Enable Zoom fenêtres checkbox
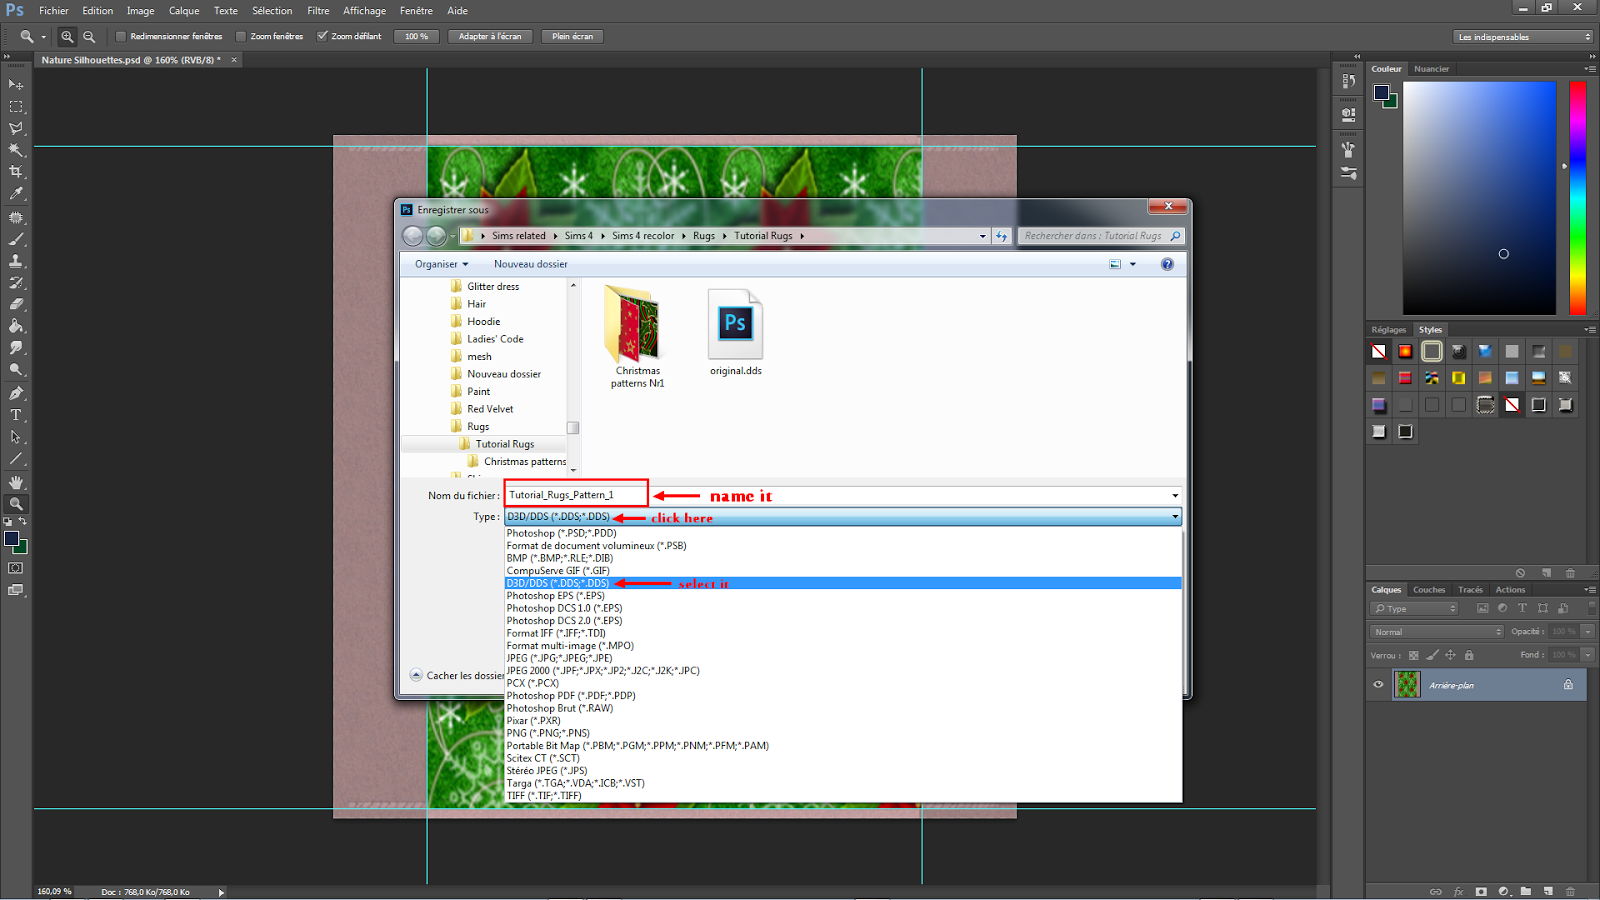Screen dimensions: 1600x900 241,37
